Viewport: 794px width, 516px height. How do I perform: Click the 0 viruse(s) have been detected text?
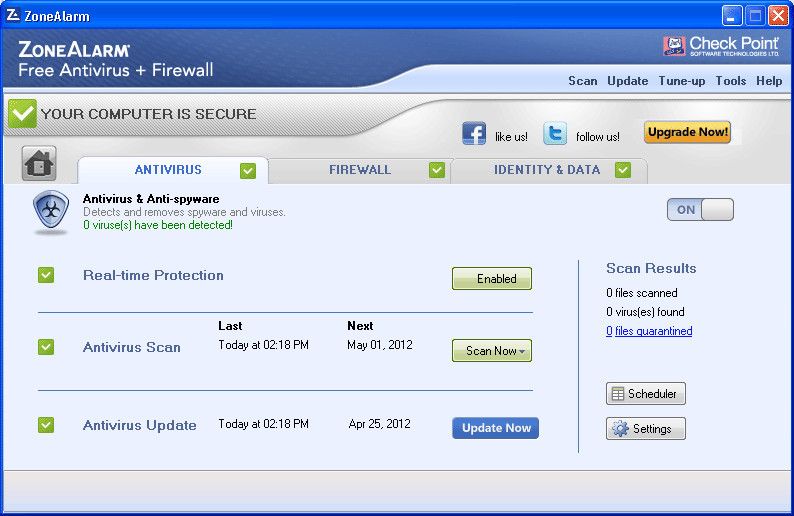(x=158, y=225)
